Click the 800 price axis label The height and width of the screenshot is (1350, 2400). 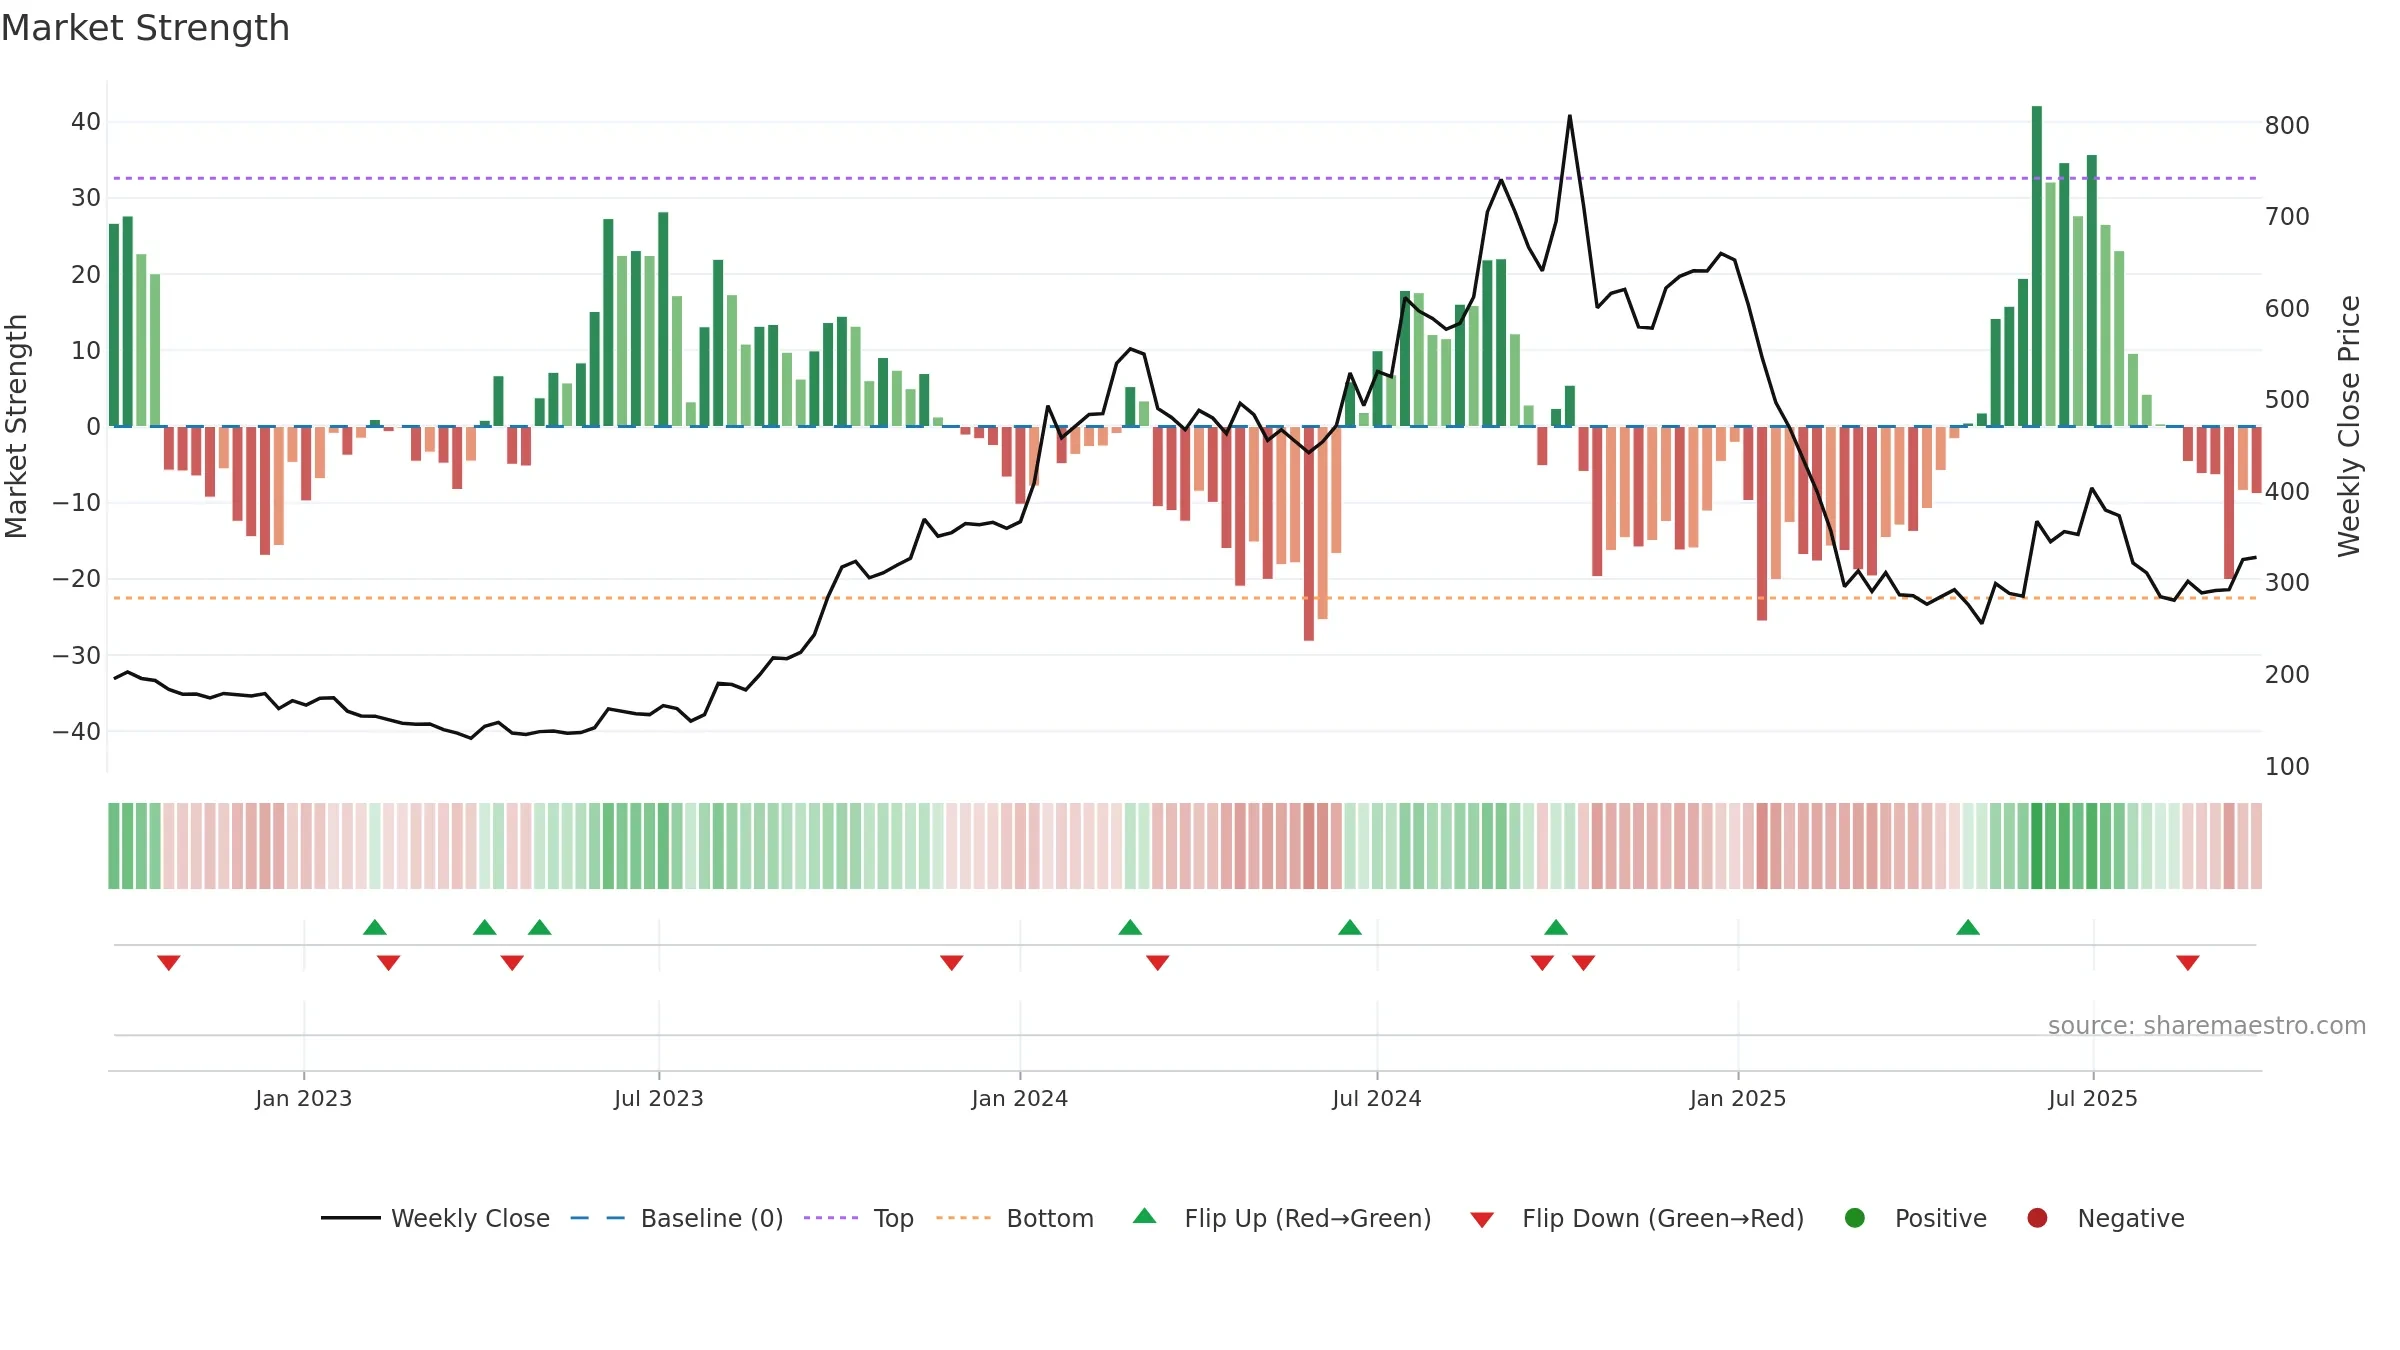2287,125
